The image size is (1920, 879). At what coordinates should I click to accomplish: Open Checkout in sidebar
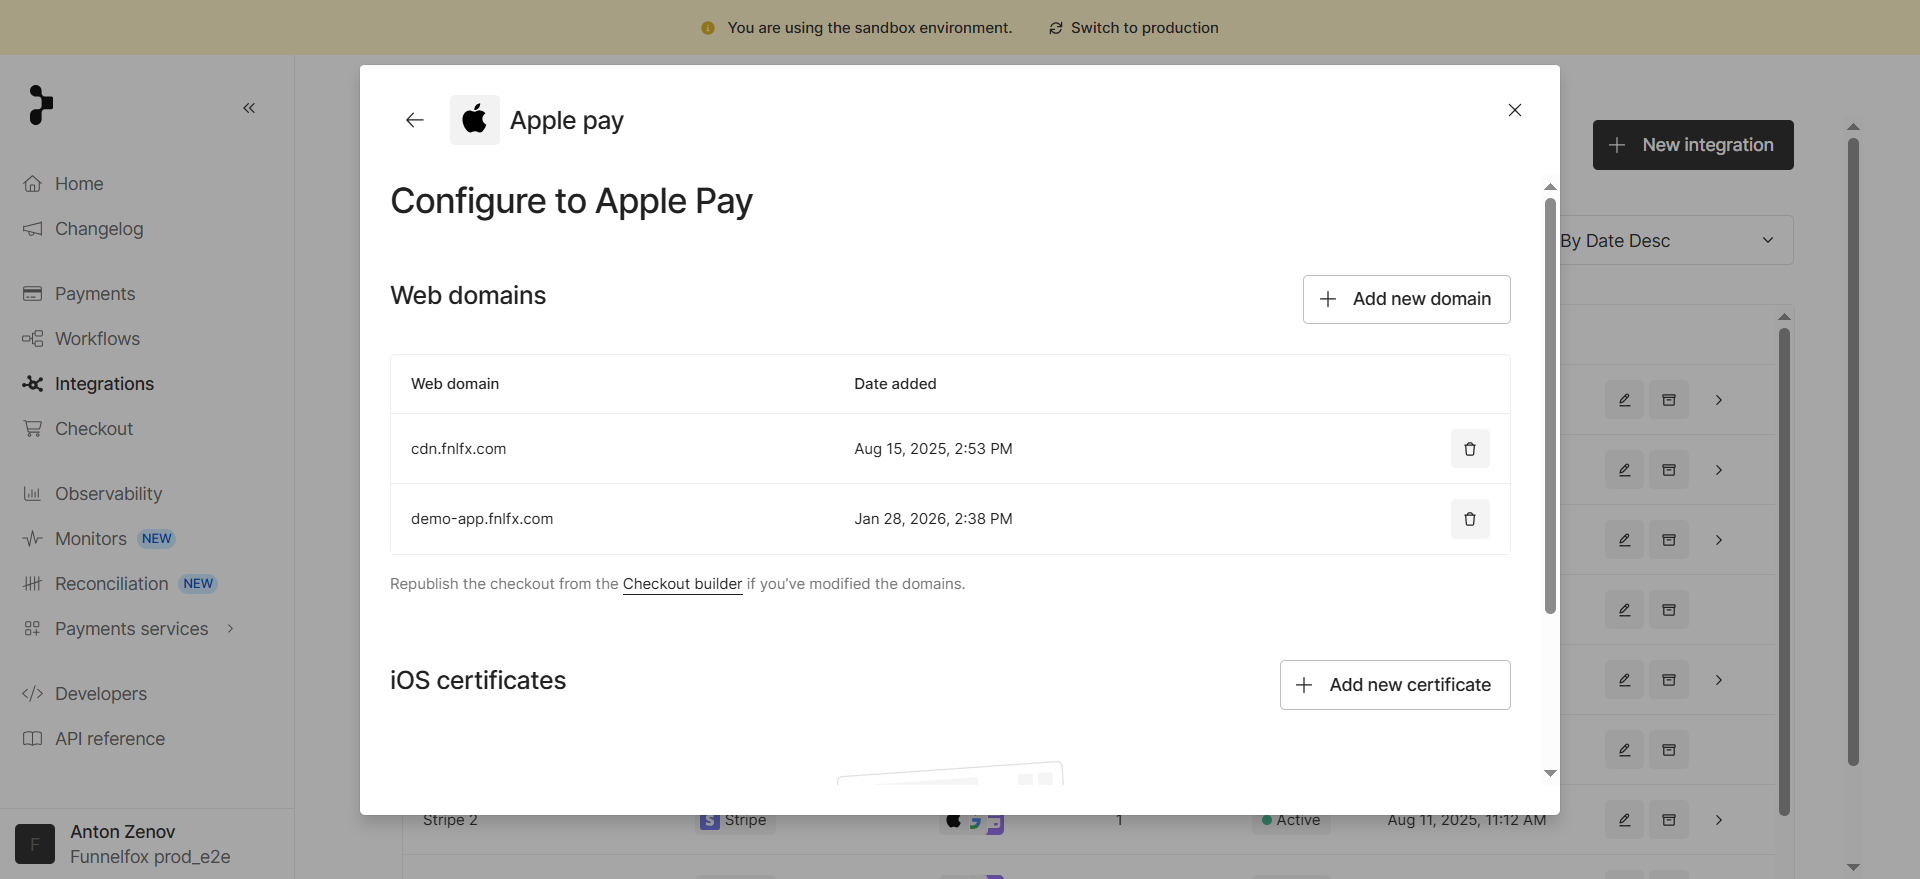pyautogui.click(x=94, y=429)
